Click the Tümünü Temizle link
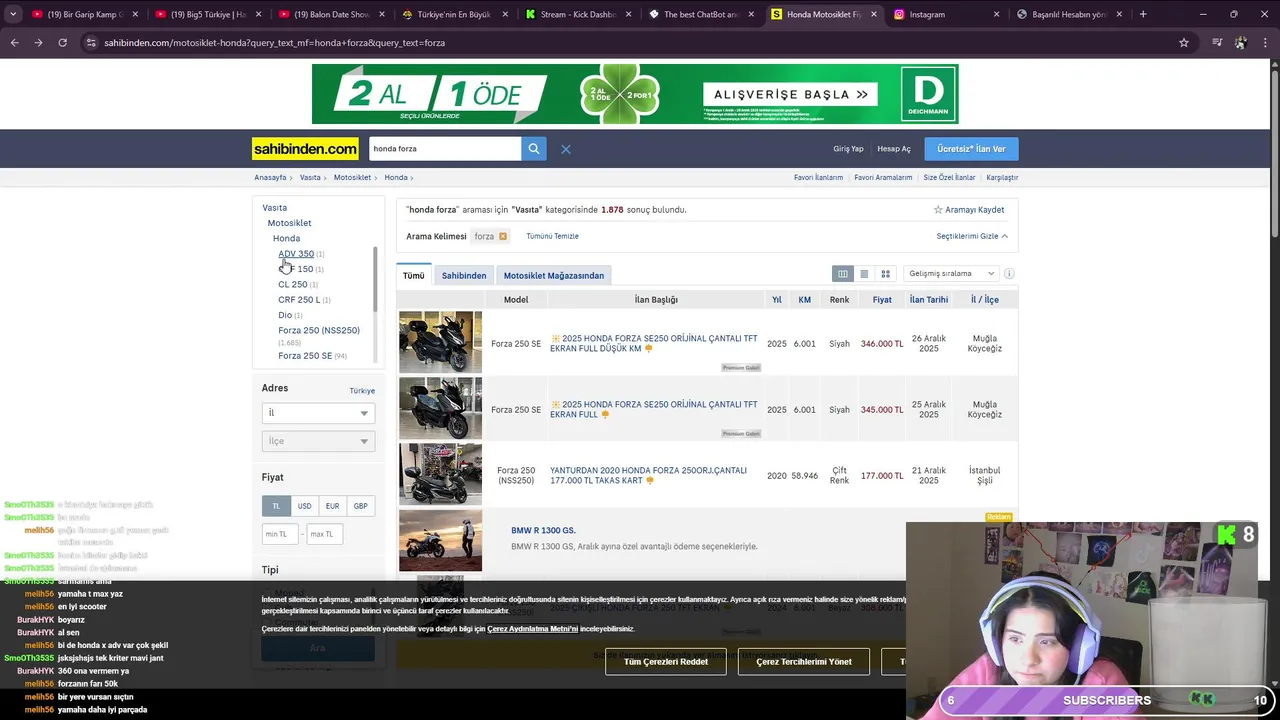This screenshot has width=1280, height=720. [552, 236]
